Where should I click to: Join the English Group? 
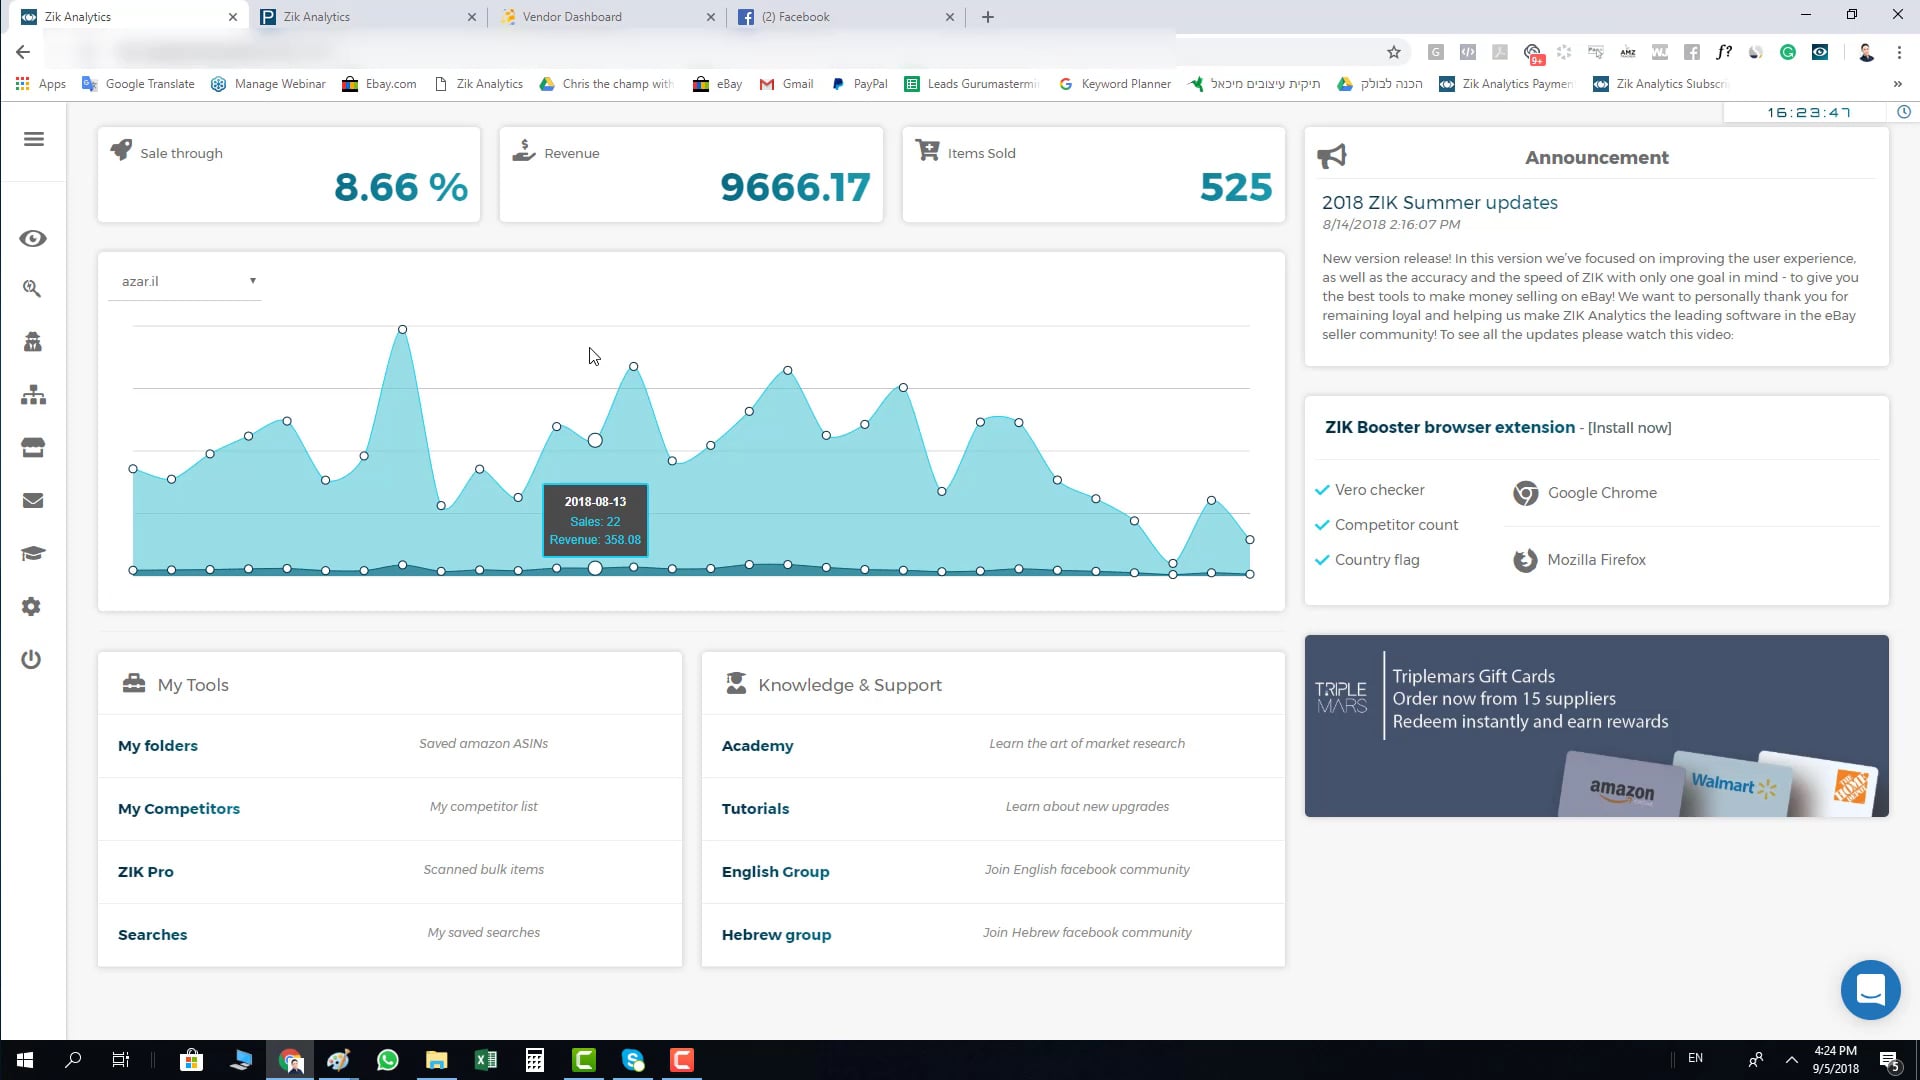click(x=776, y=872)
